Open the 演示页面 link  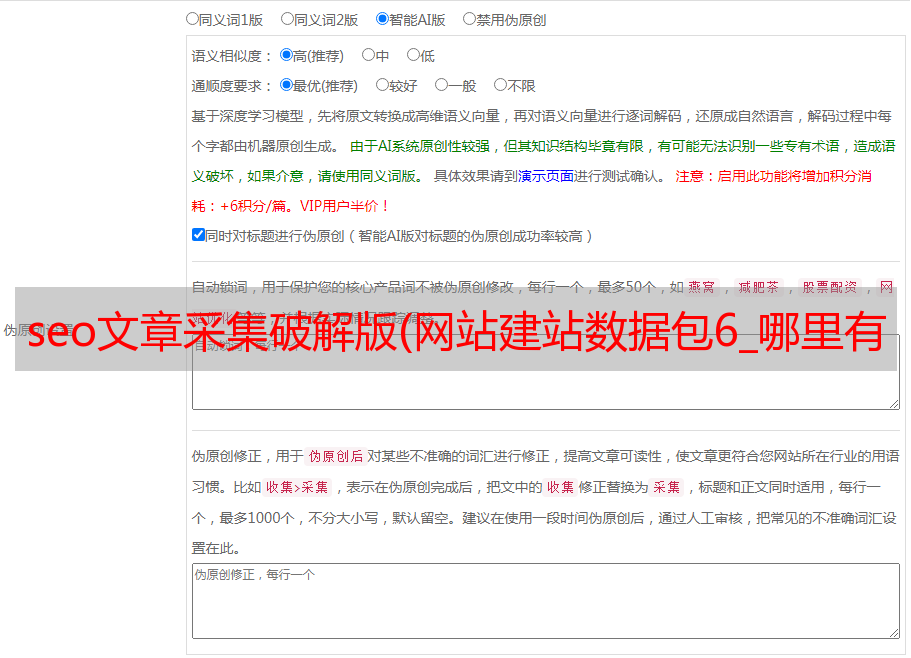pyautogui.click(x=546, y=176)
